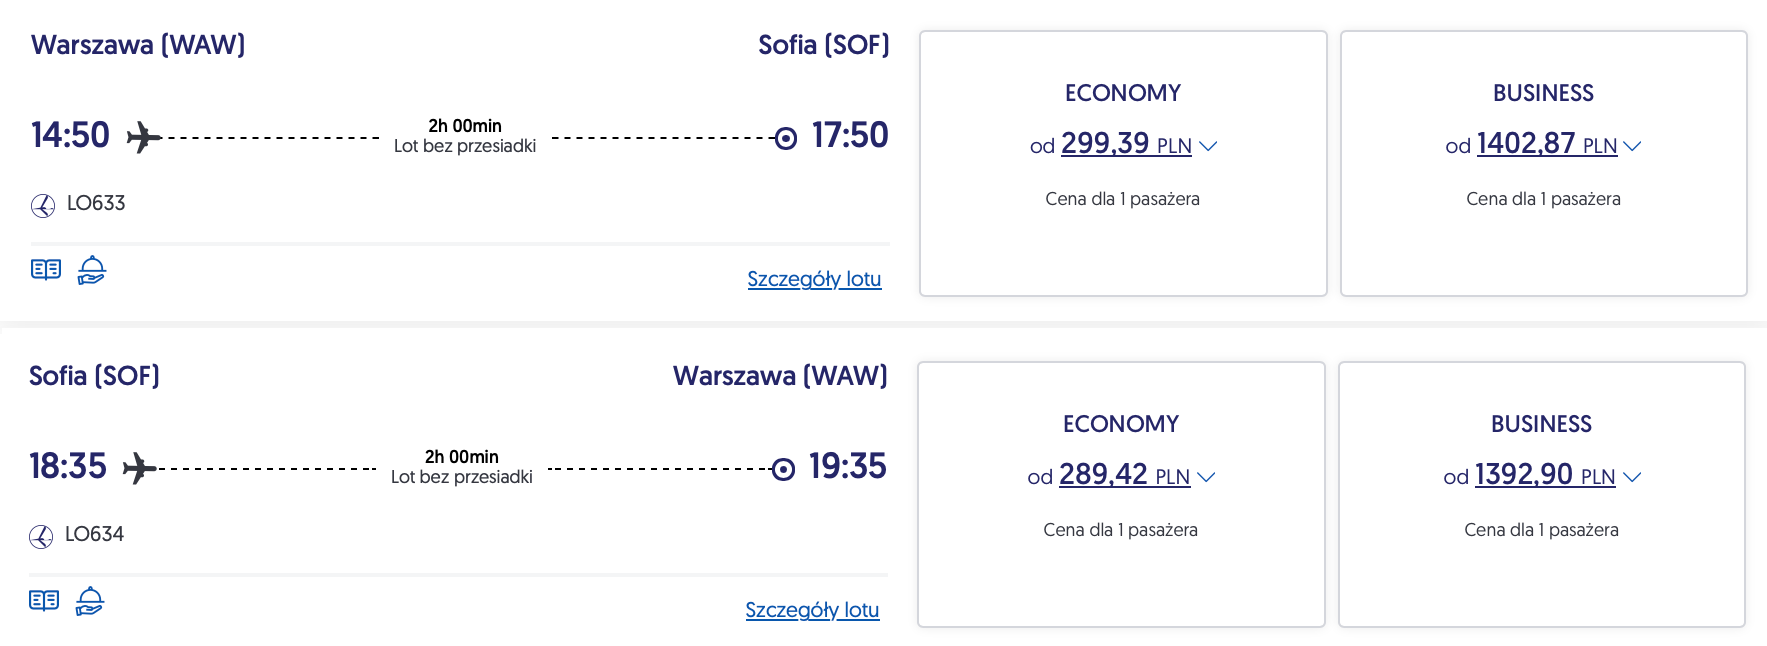Expand the Economy 299,39 PLN fare chevron

(x=1208, y=146)
